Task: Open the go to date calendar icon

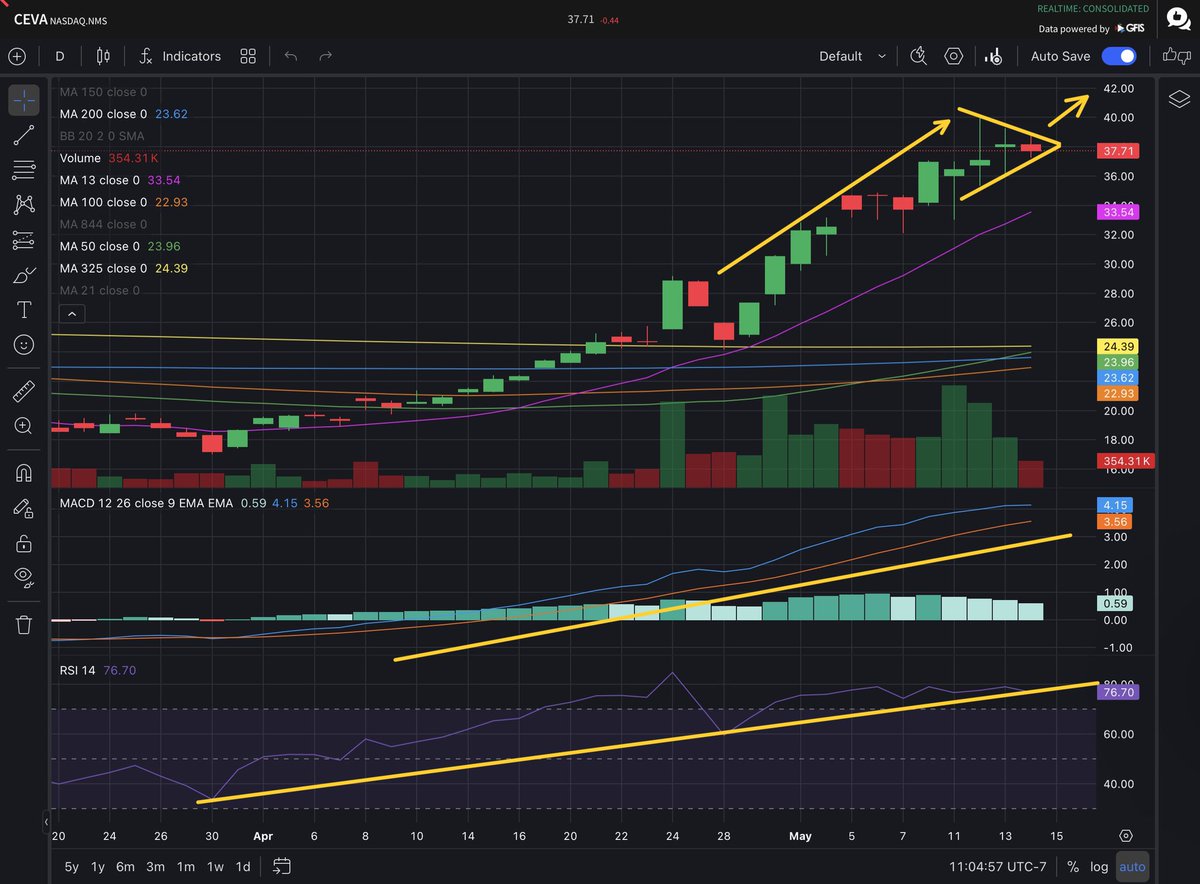Action: [282, 866]
